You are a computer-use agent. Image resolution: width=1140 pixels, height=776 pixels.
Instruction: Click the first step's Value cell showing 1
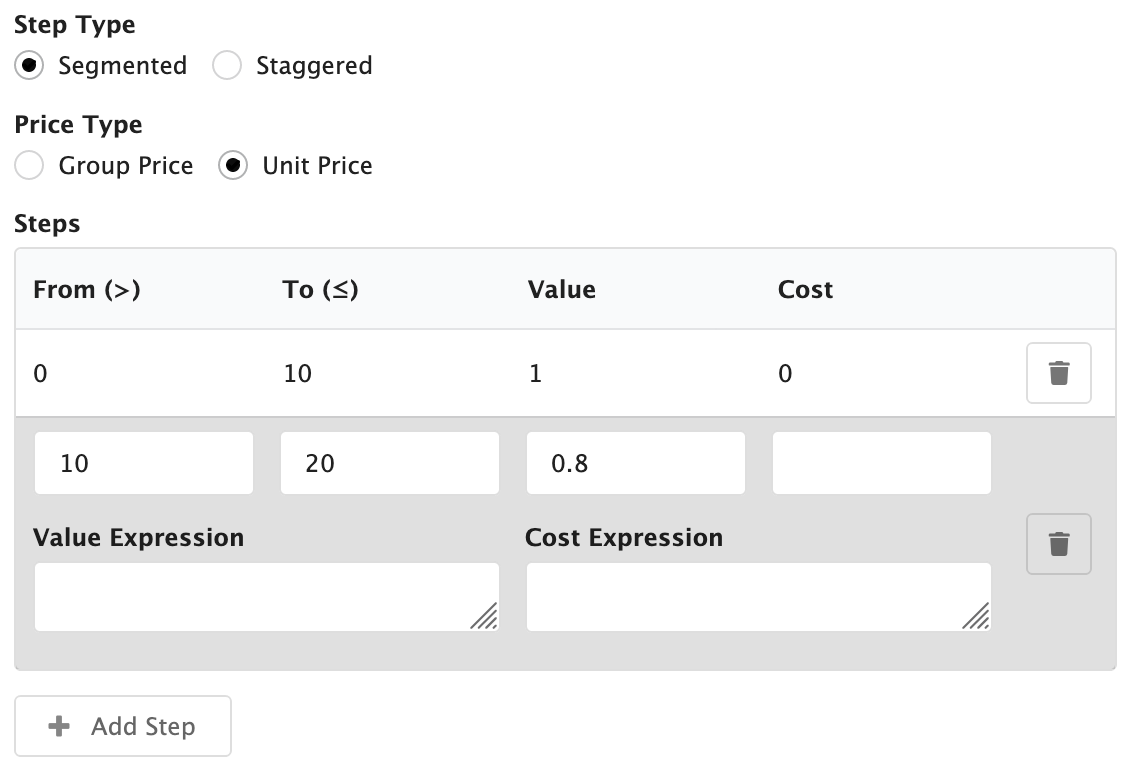click(x=536, y=374)
